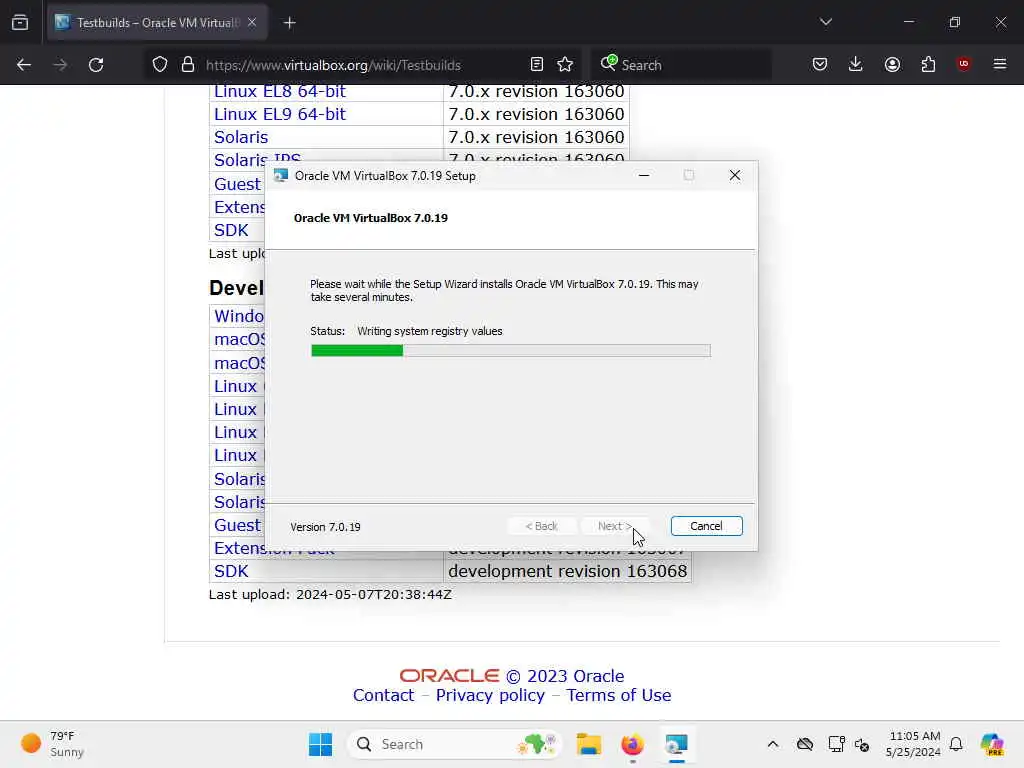Open the muted volume tray icon
The image size is (1024, 768).
[x=862, y=744]
